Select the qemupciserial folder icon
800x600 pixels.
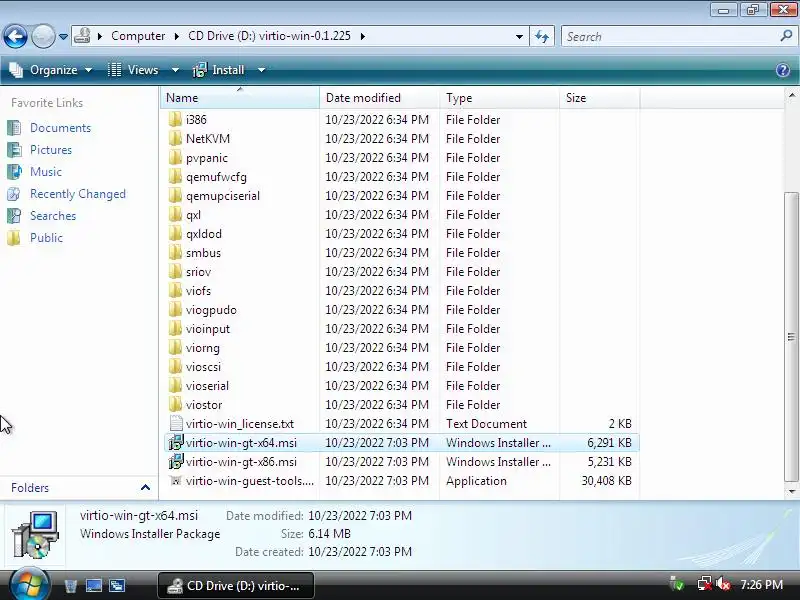click(x=175, y=195)
